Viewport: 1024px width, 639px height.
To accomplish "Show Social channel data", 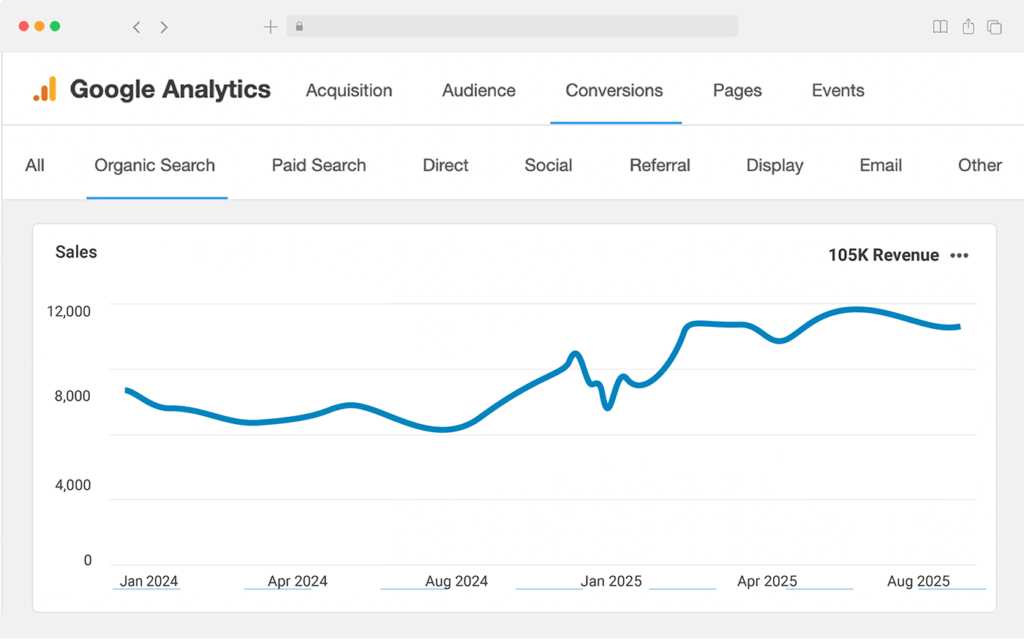I will click(x=548, y=165).
